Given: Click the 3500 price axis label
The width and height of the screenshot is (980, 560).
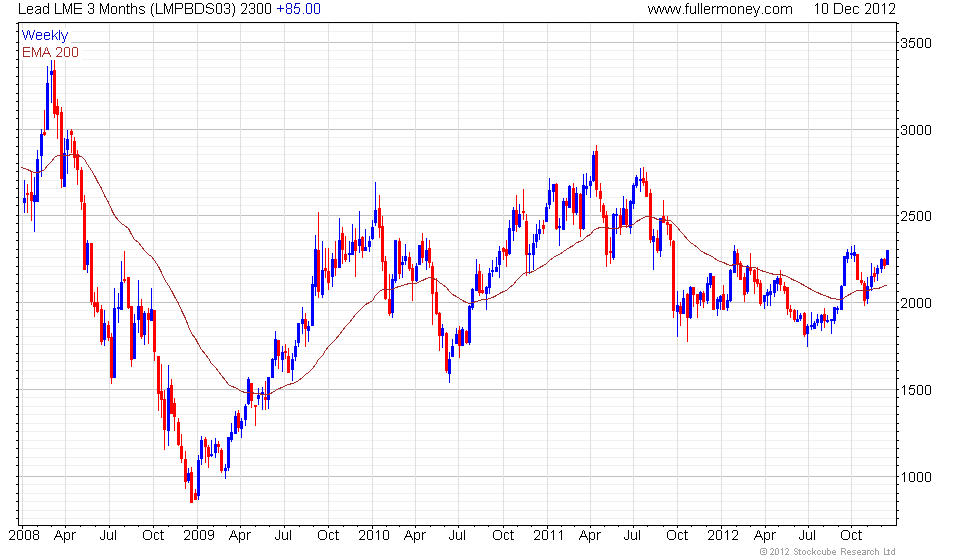Looking at the screenshot, I should click(x=916, y=43).
